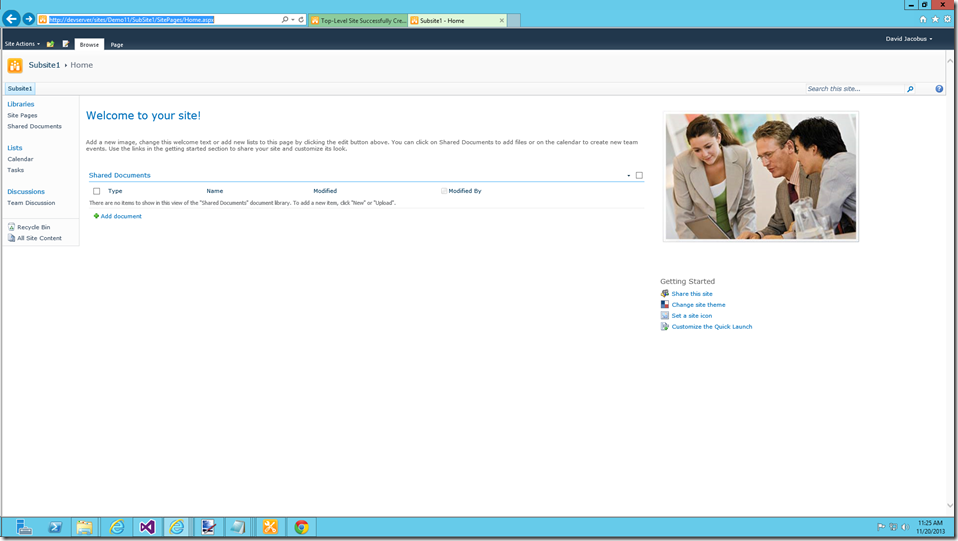
Task: Open the Tasks list link
Action: tap(15, 170)
